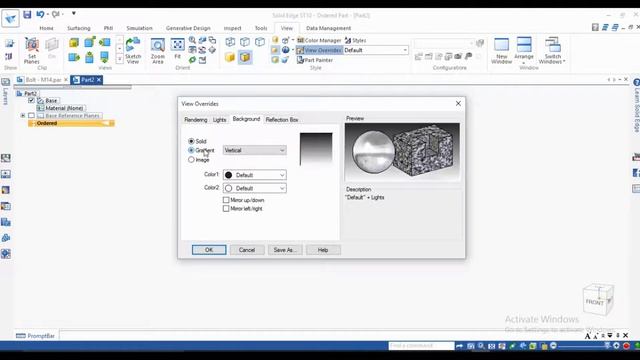This screenshot has width=640, height=360.
Task: Open the Color Manager
Action: click(x=319, y=40)
